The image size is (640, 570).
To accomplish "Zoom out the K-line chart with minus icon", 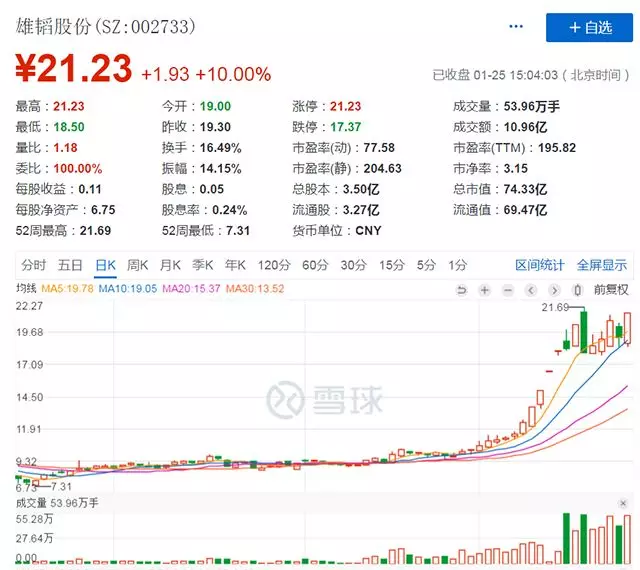I will coord(508,290).
